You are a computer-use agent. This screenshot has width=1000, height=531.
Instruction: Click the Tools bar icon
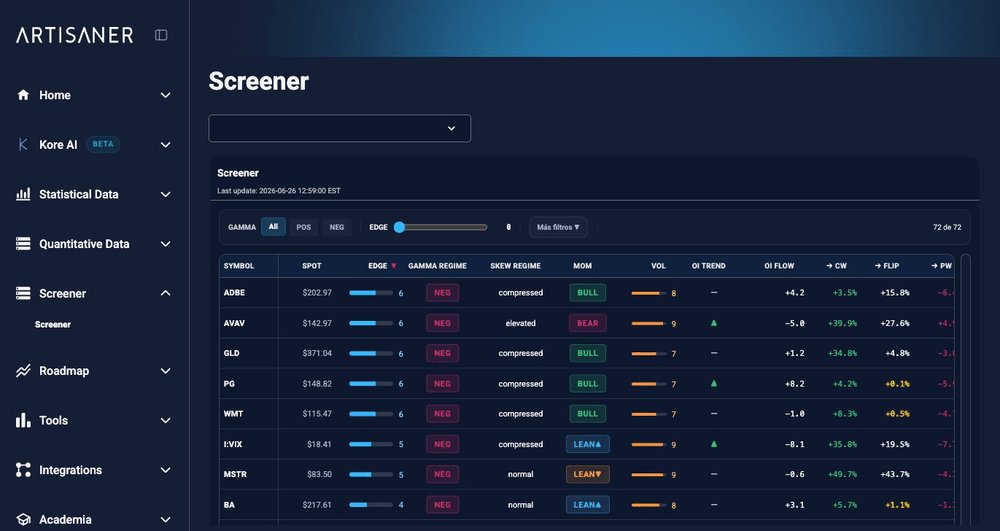click(23, 420)
